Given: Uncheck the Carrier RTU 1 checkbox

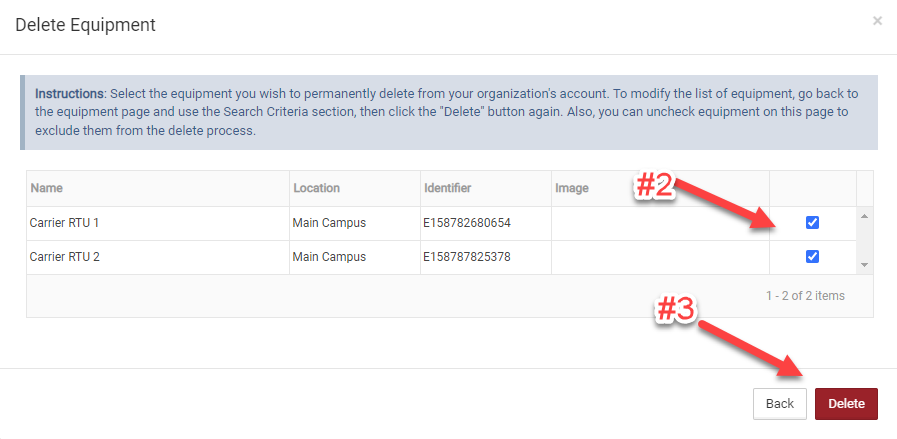Looking at the screenshot, I should point(812,223).
